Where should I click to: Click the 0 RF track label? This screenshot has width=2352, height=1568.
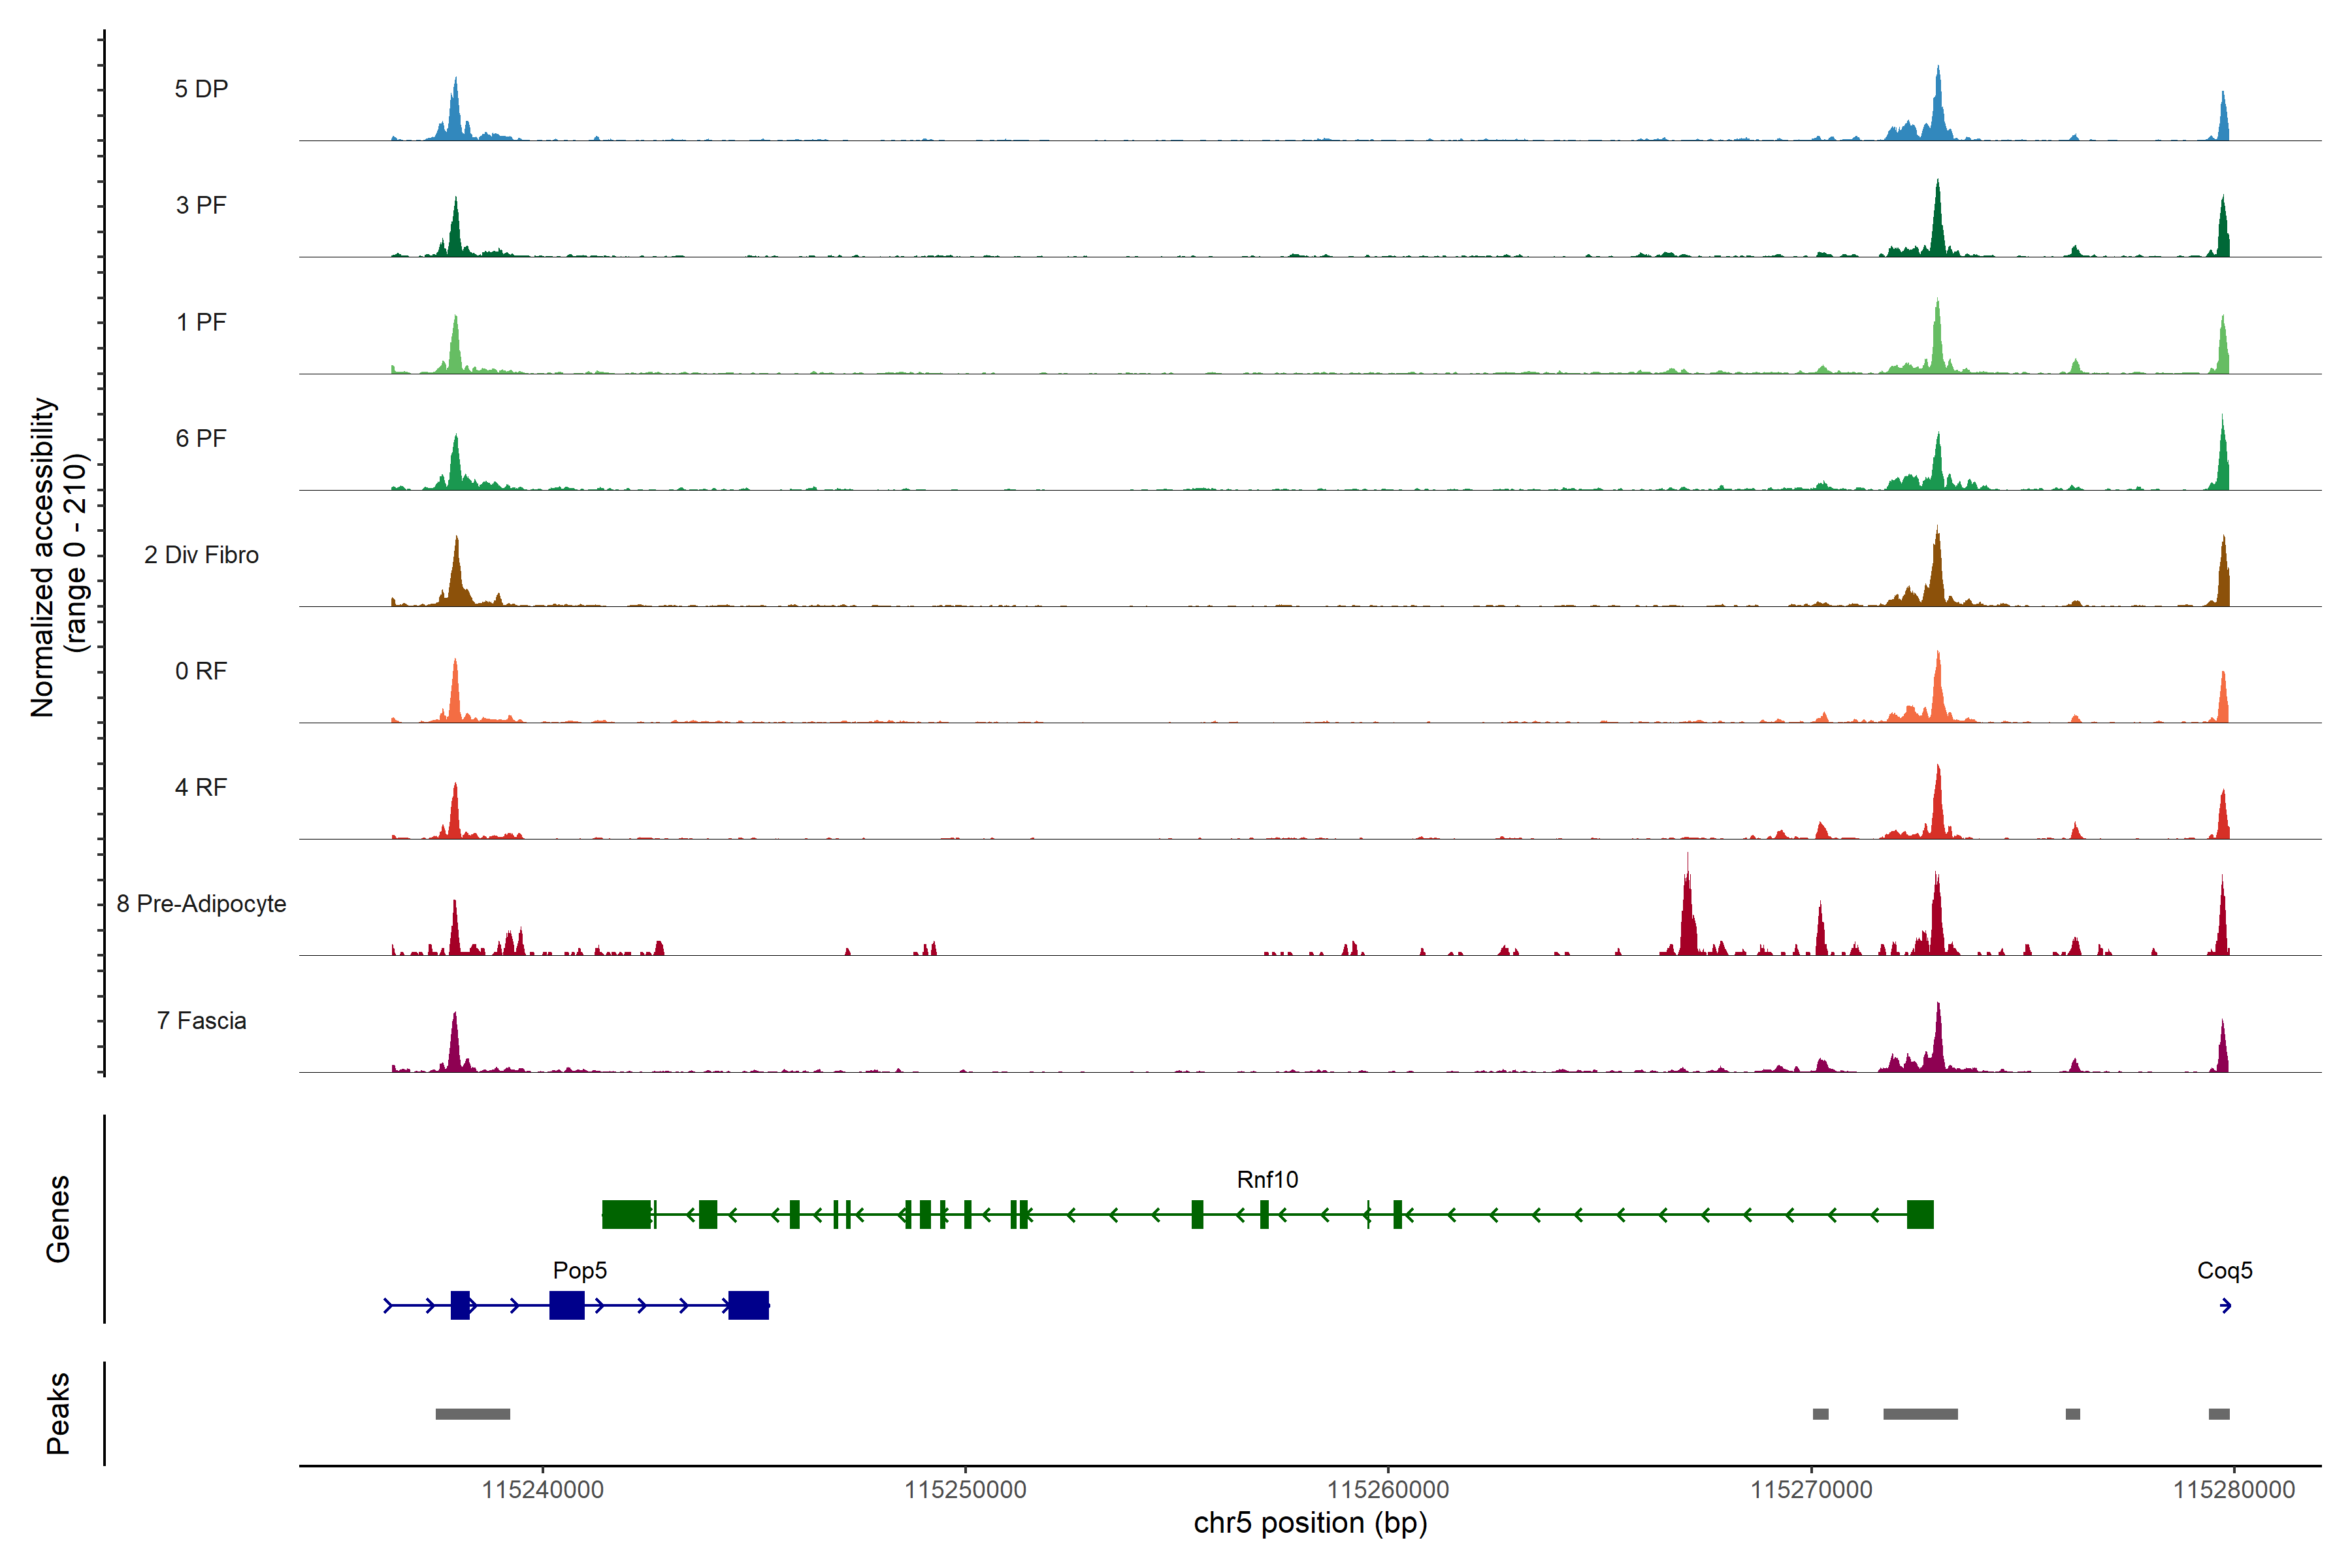(201, 671)
